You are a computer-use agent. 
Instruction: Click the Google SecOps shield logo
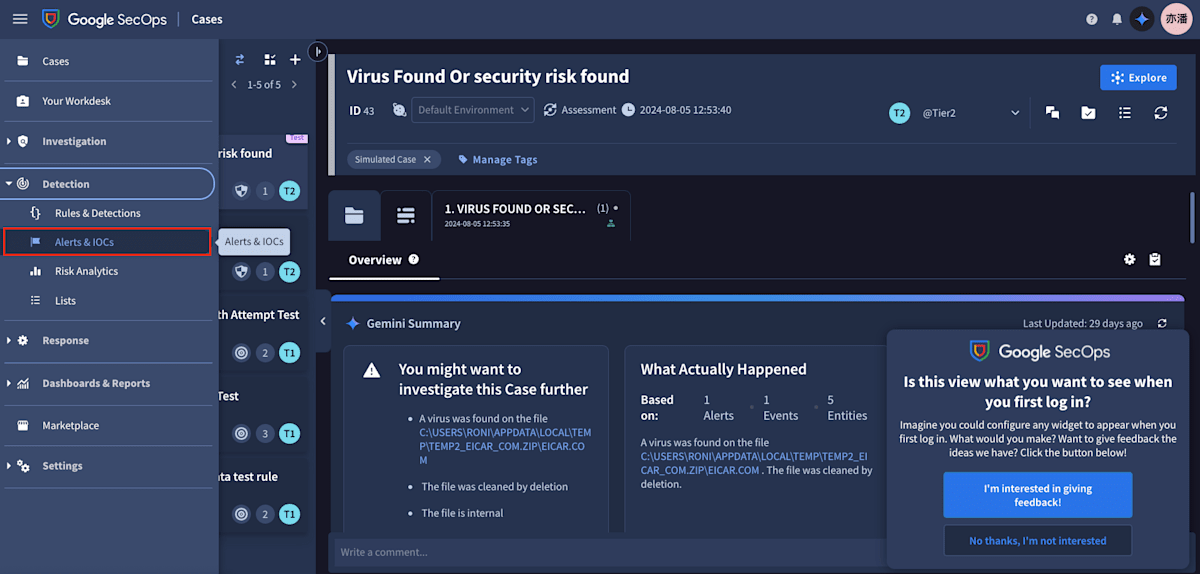51,19
